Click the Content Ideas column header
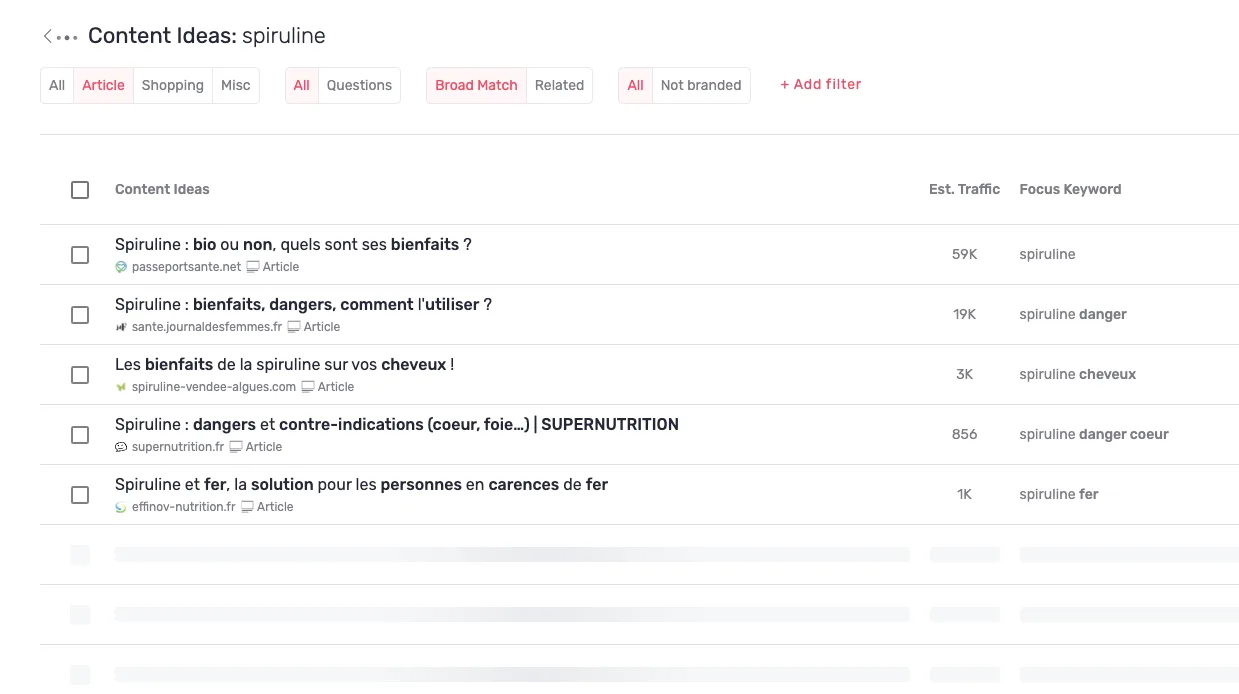The image size is (1239, 694). tap(162, 190)
